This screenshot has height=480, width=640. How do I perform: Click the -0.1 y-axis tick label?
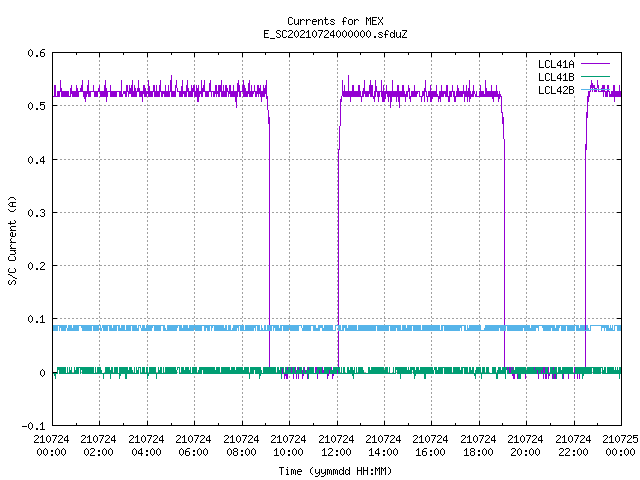[33, 426]
